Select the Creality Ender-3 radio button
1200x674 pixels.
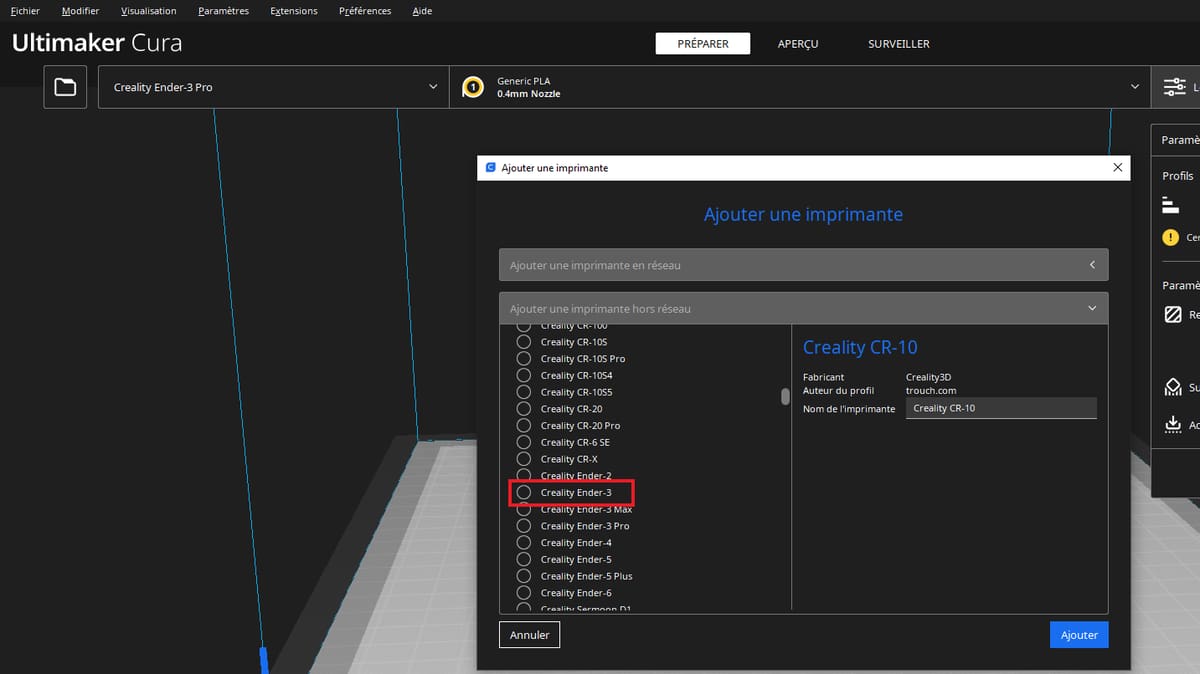524,492
